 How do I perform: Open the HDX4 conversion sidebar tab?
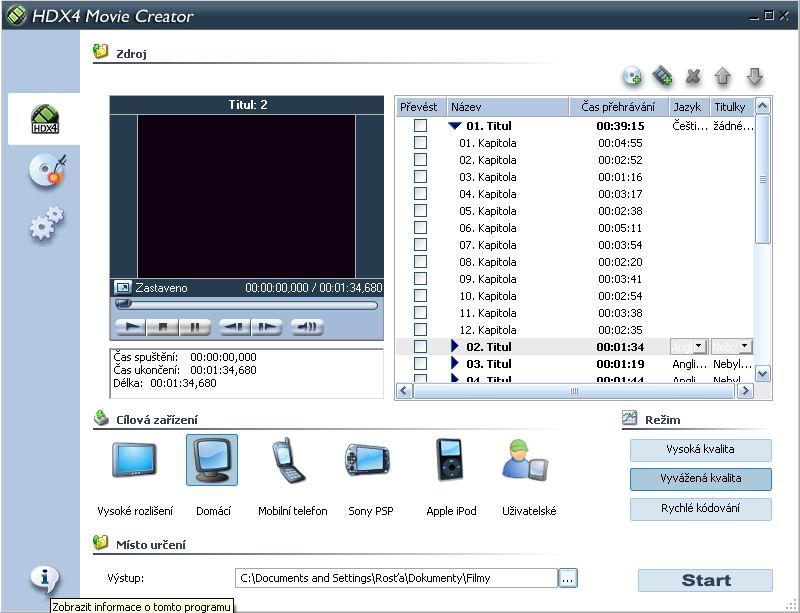[45, 119]
